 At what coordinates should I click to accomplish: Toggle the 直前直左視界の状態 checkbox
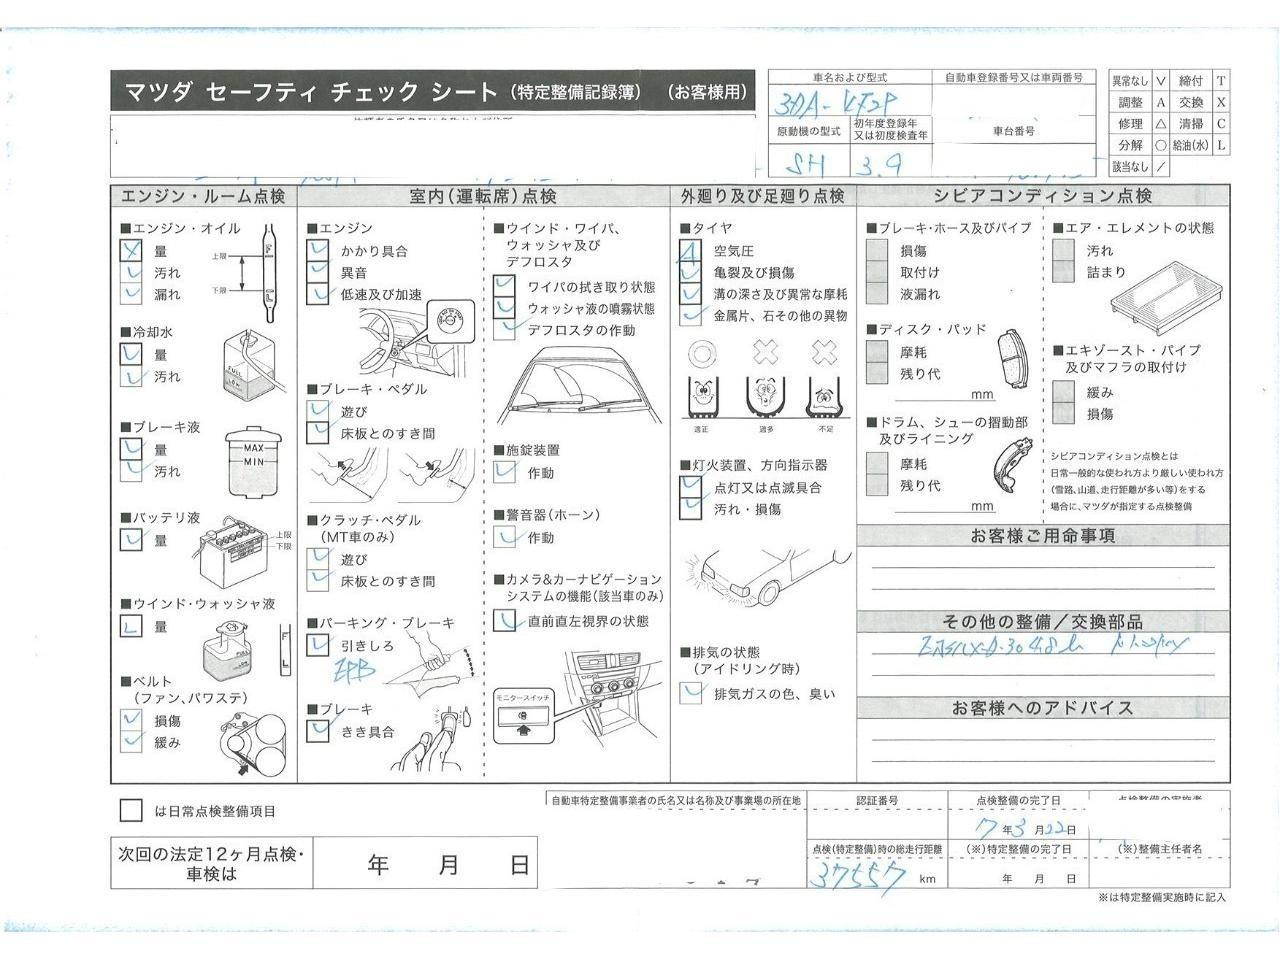click(x=504, y=620)
